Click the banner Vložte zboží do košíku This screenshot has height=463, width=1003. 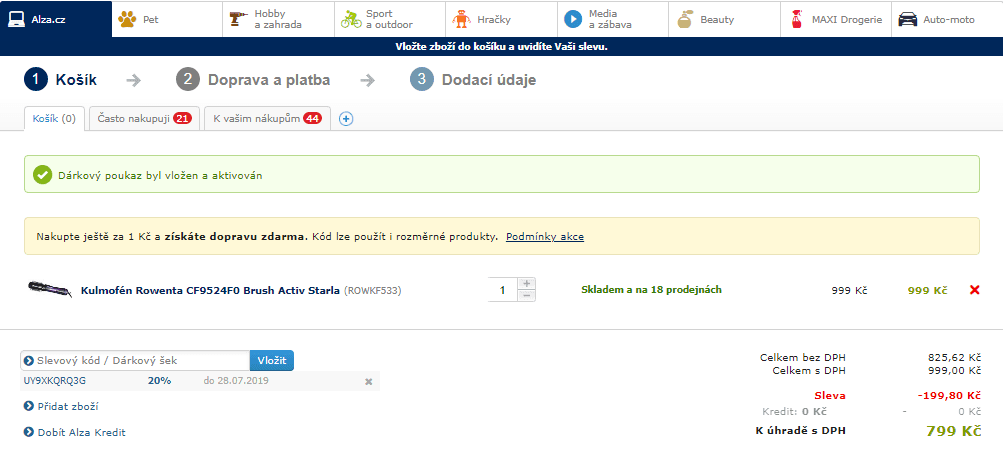502,47
